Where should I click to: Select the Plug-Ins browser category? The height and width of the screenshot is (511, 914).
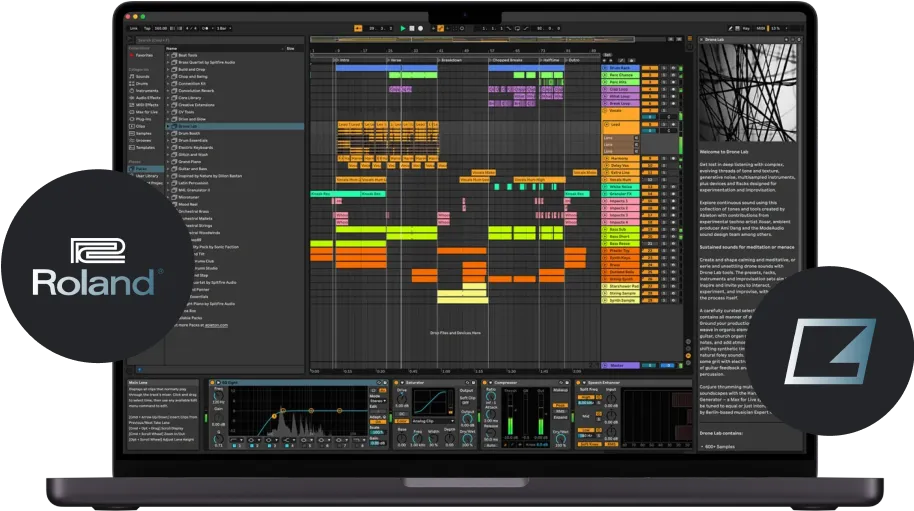(143, 118)
